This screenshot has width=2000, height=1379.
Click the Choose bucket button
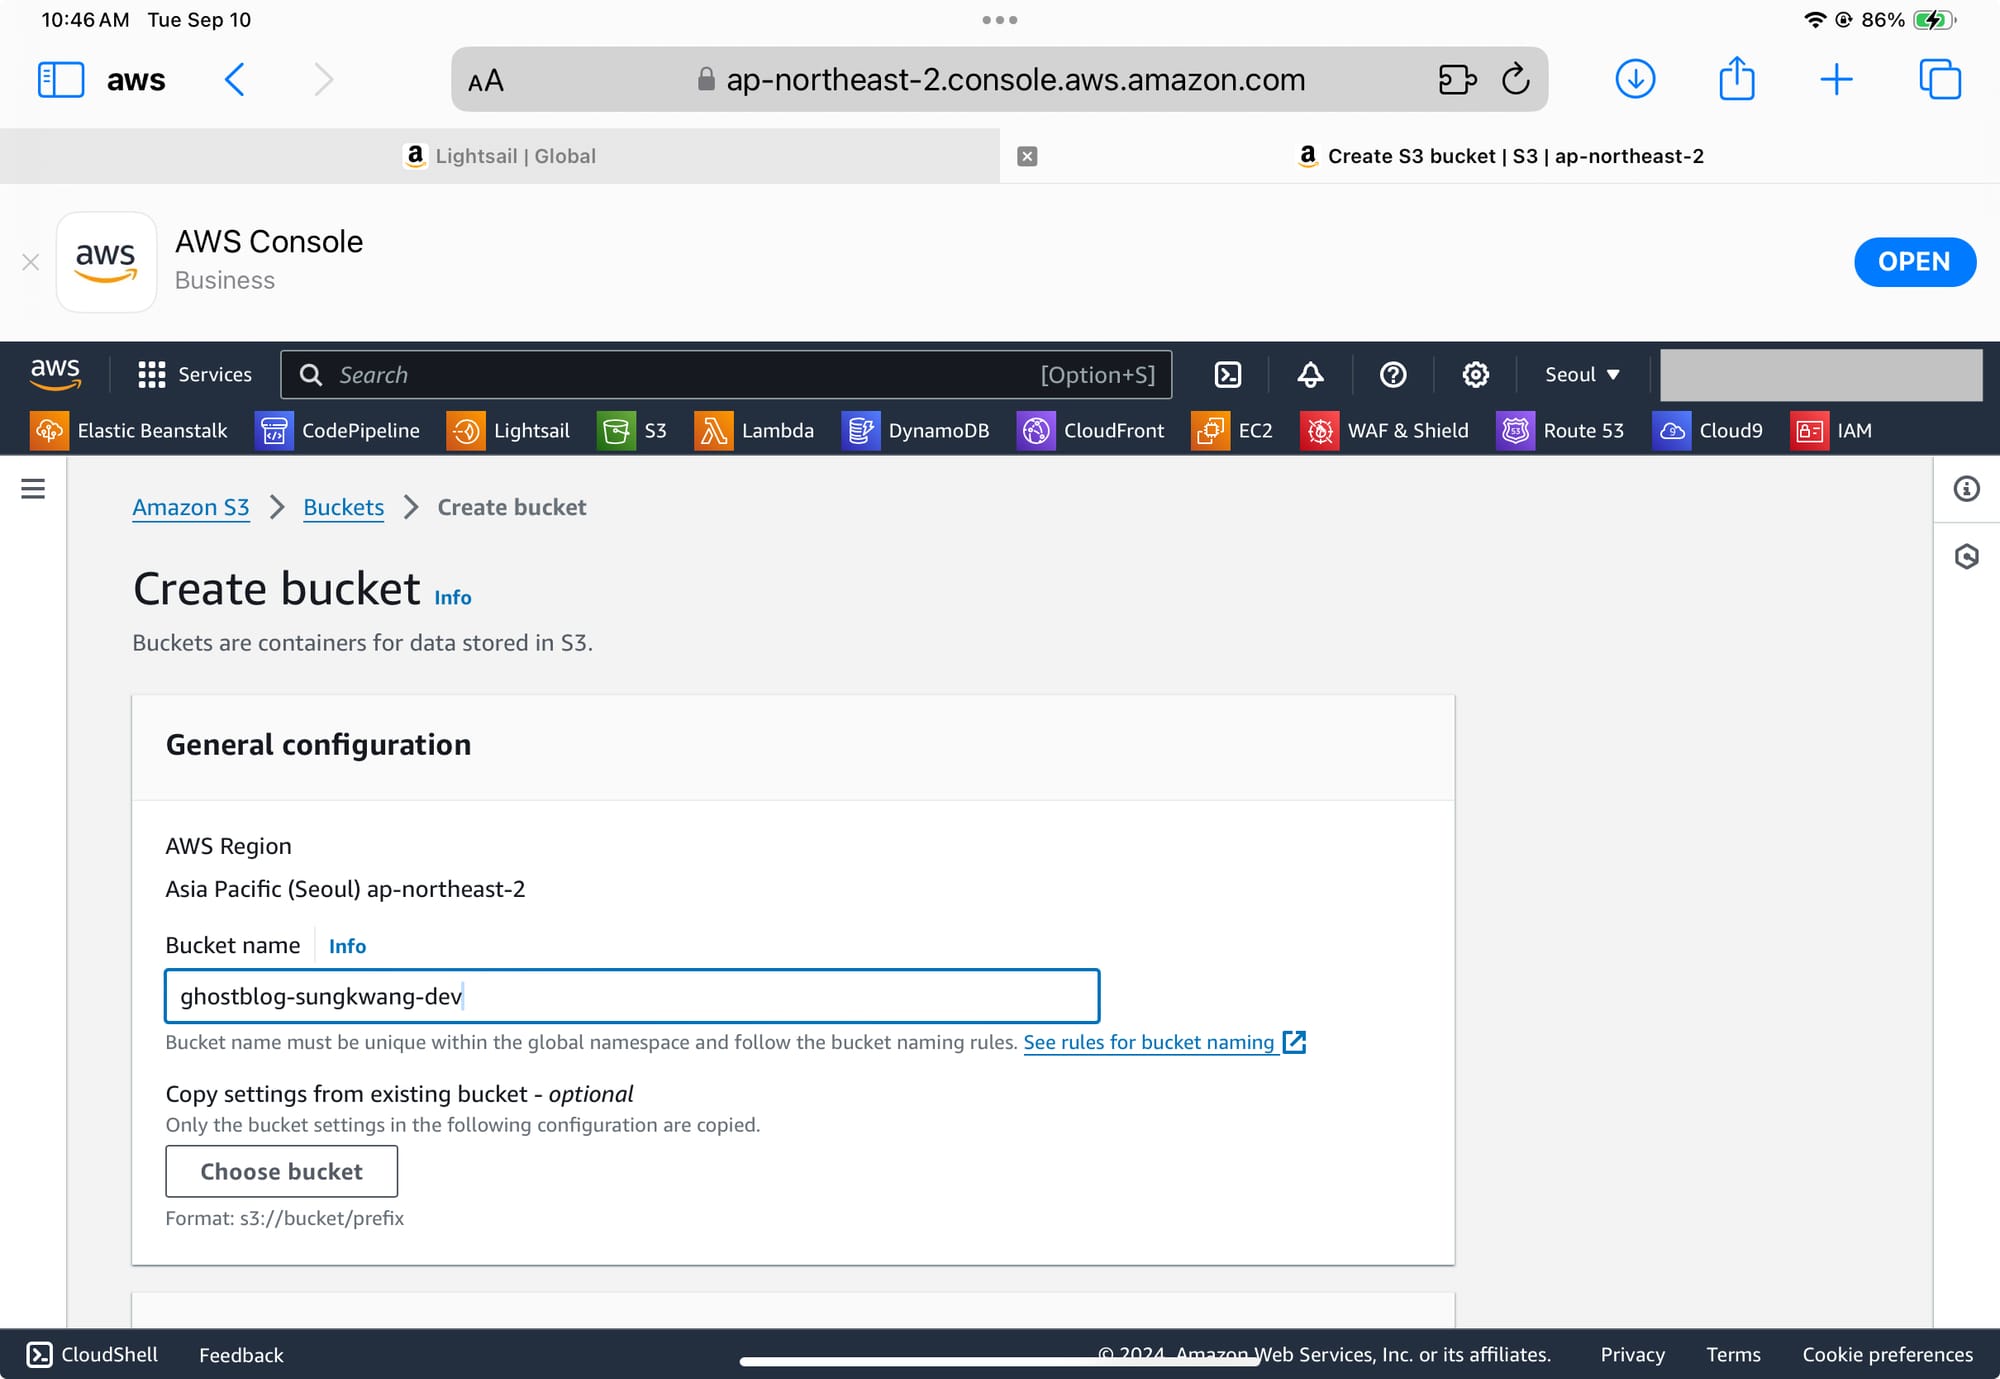(281, 1172)
